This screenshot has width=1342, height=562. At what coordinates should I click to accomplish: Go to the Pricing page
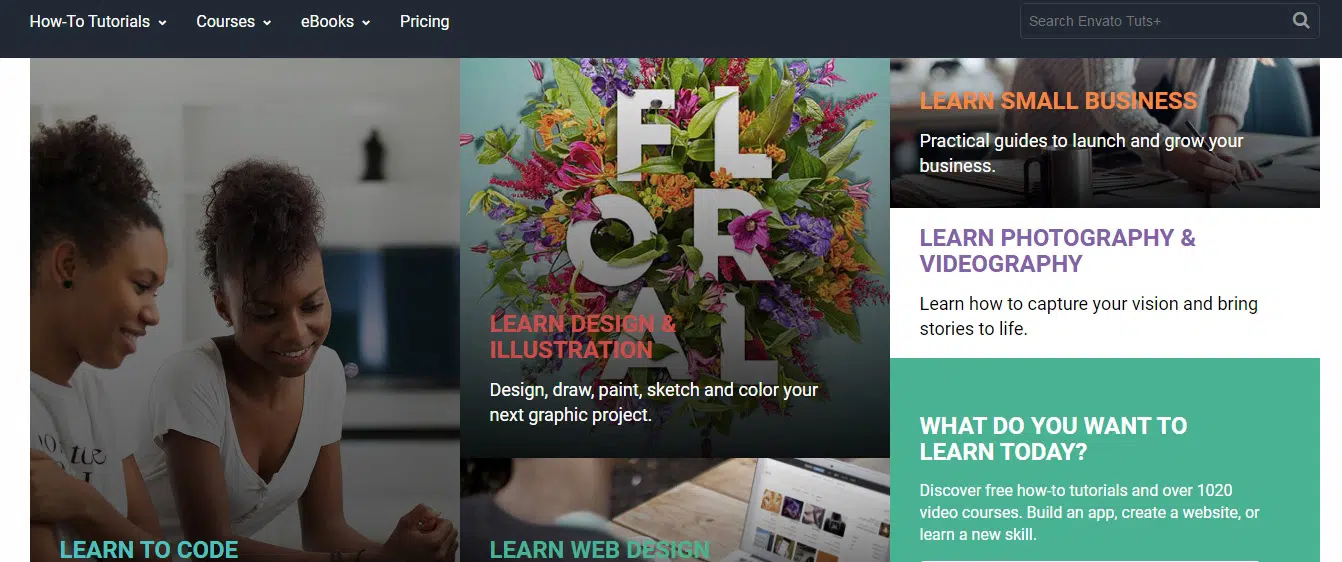tap(424, 21)
